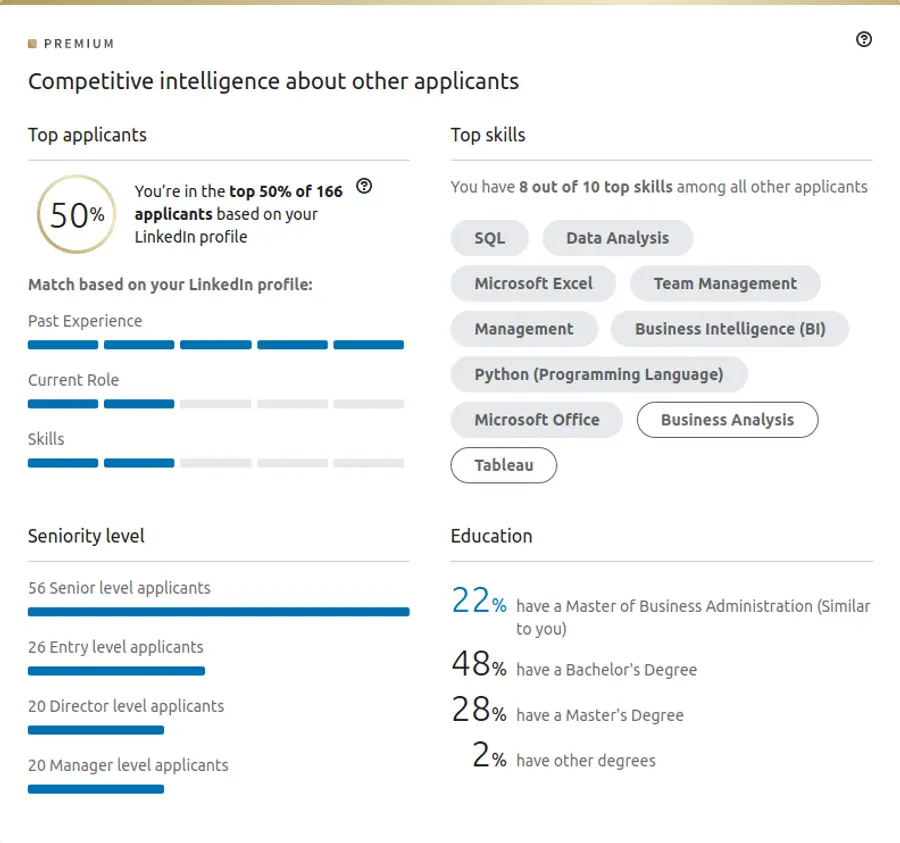Click the Microsoft Excel skill pill
900x843 pixels.
[x=533, y=284]
